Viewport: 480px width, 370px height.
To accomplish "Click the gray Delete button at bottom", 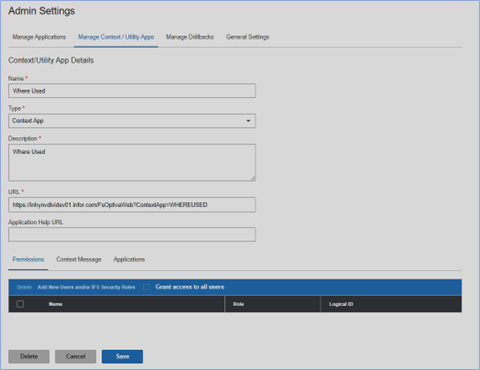I will point(29,356).
